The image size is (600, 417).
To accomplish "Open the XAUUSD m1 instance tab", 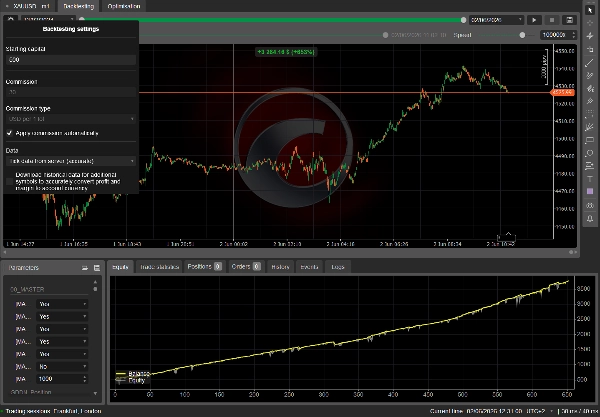I will coord(29,6).
